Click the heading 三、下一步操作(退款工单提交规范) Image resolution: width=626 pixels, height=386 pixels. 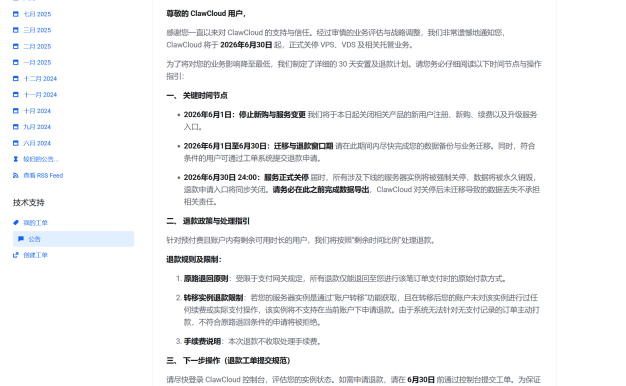coord(228,361)
